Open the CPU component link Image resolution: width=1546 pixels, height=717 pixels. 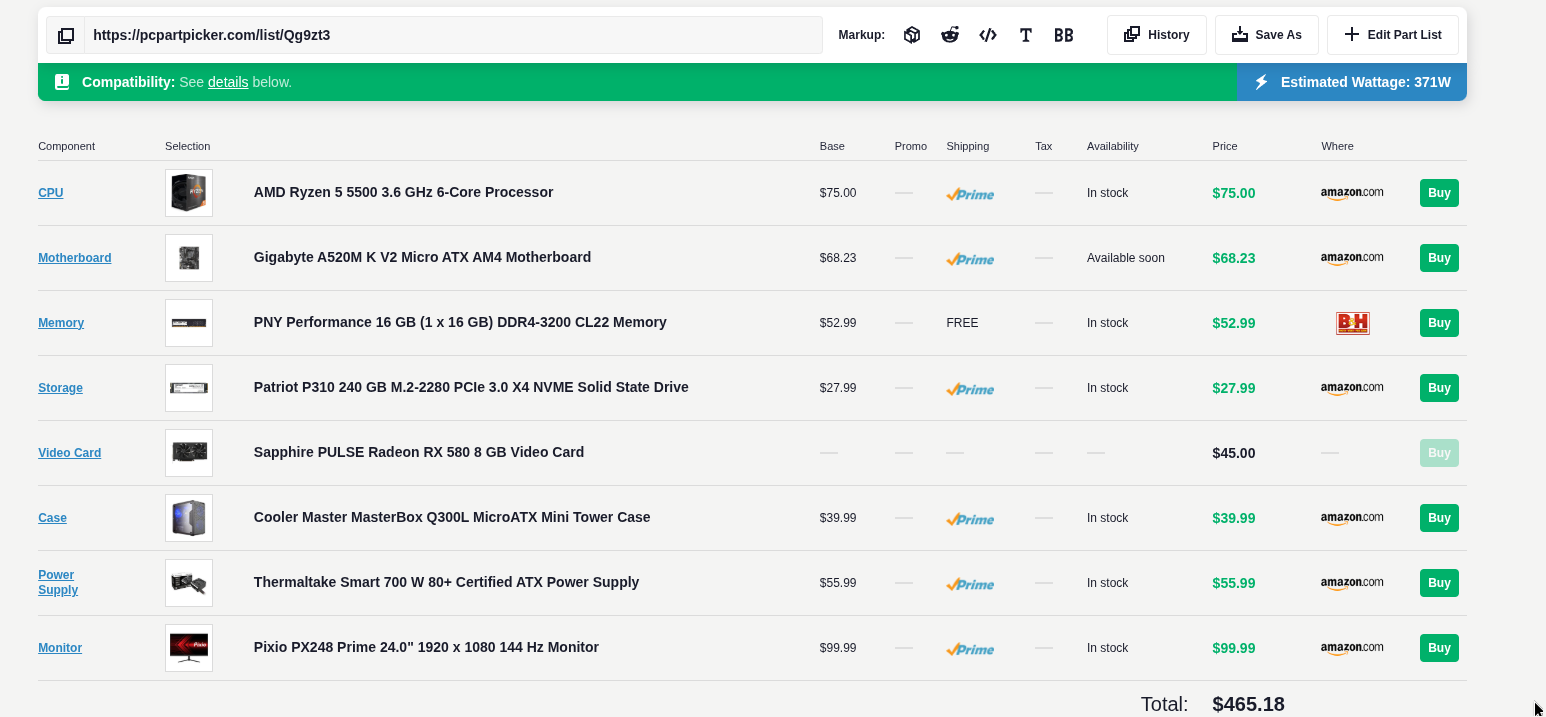(x=51, y=193)
